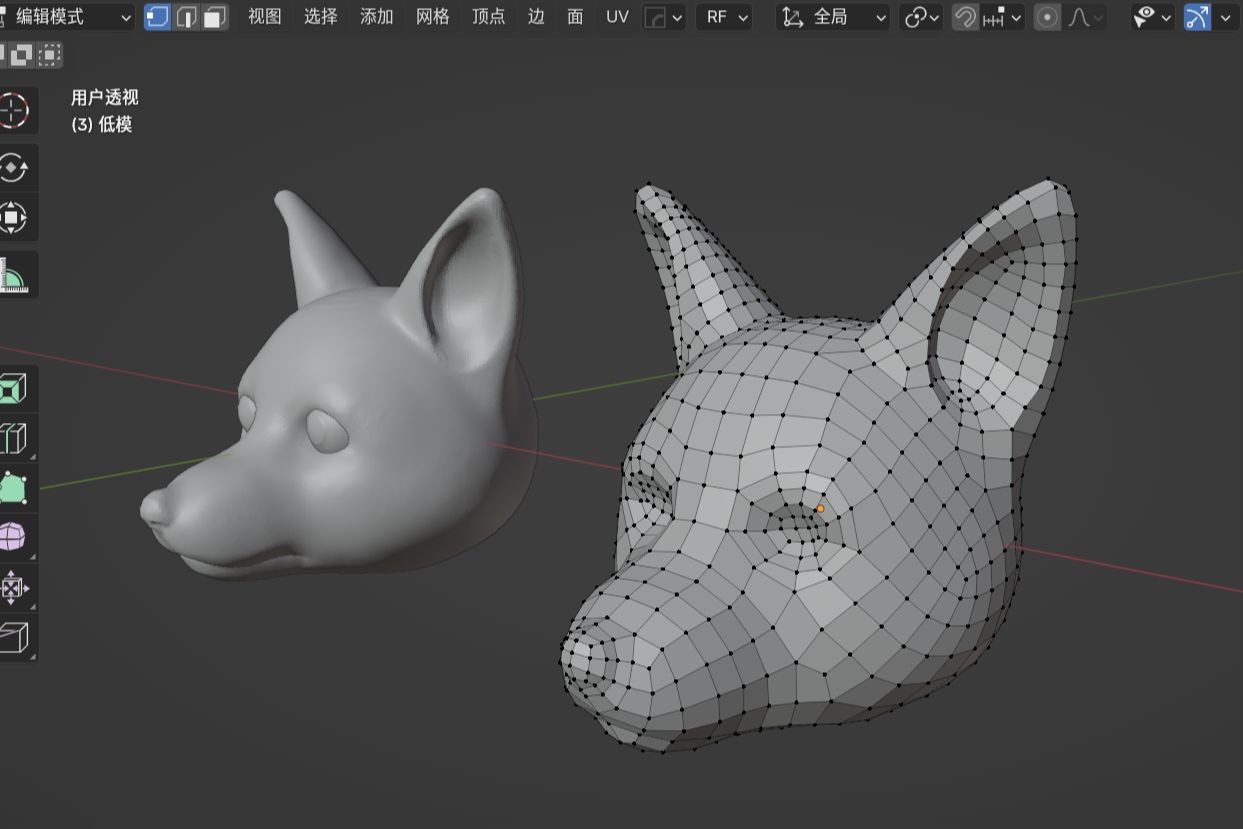Select a vertex near the wireframe model's eye
The width and height of the screenshot is (1243, 829).
click(x=819, y=508)
